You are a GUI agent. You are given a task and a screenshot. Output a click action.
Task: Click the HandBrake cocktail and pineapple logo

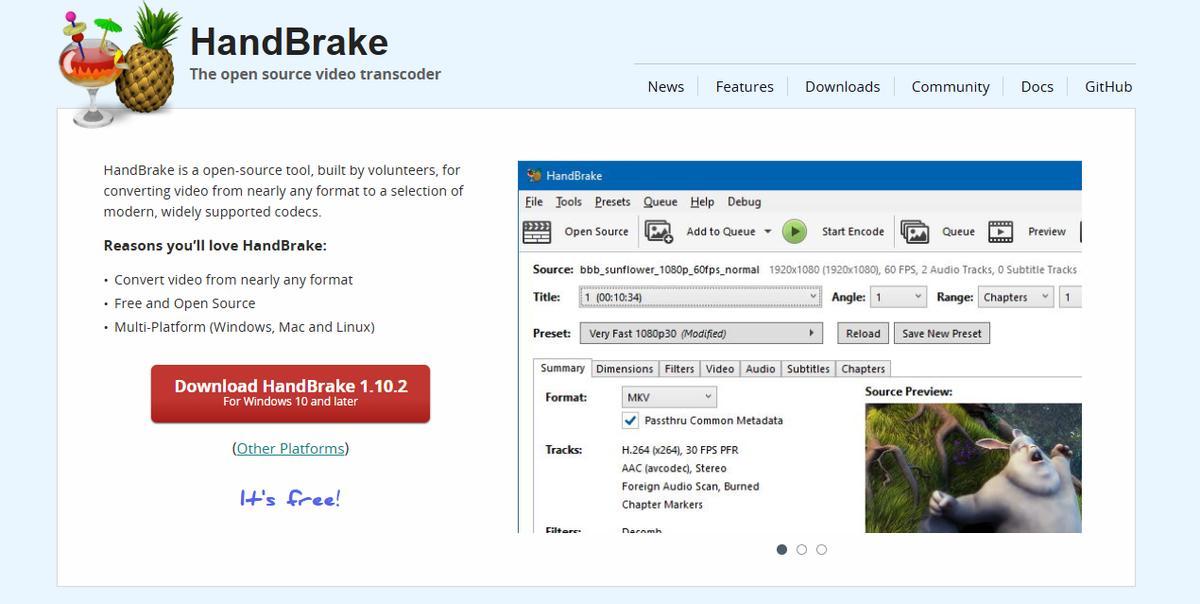pyautogui.click(x=120, y=67)
